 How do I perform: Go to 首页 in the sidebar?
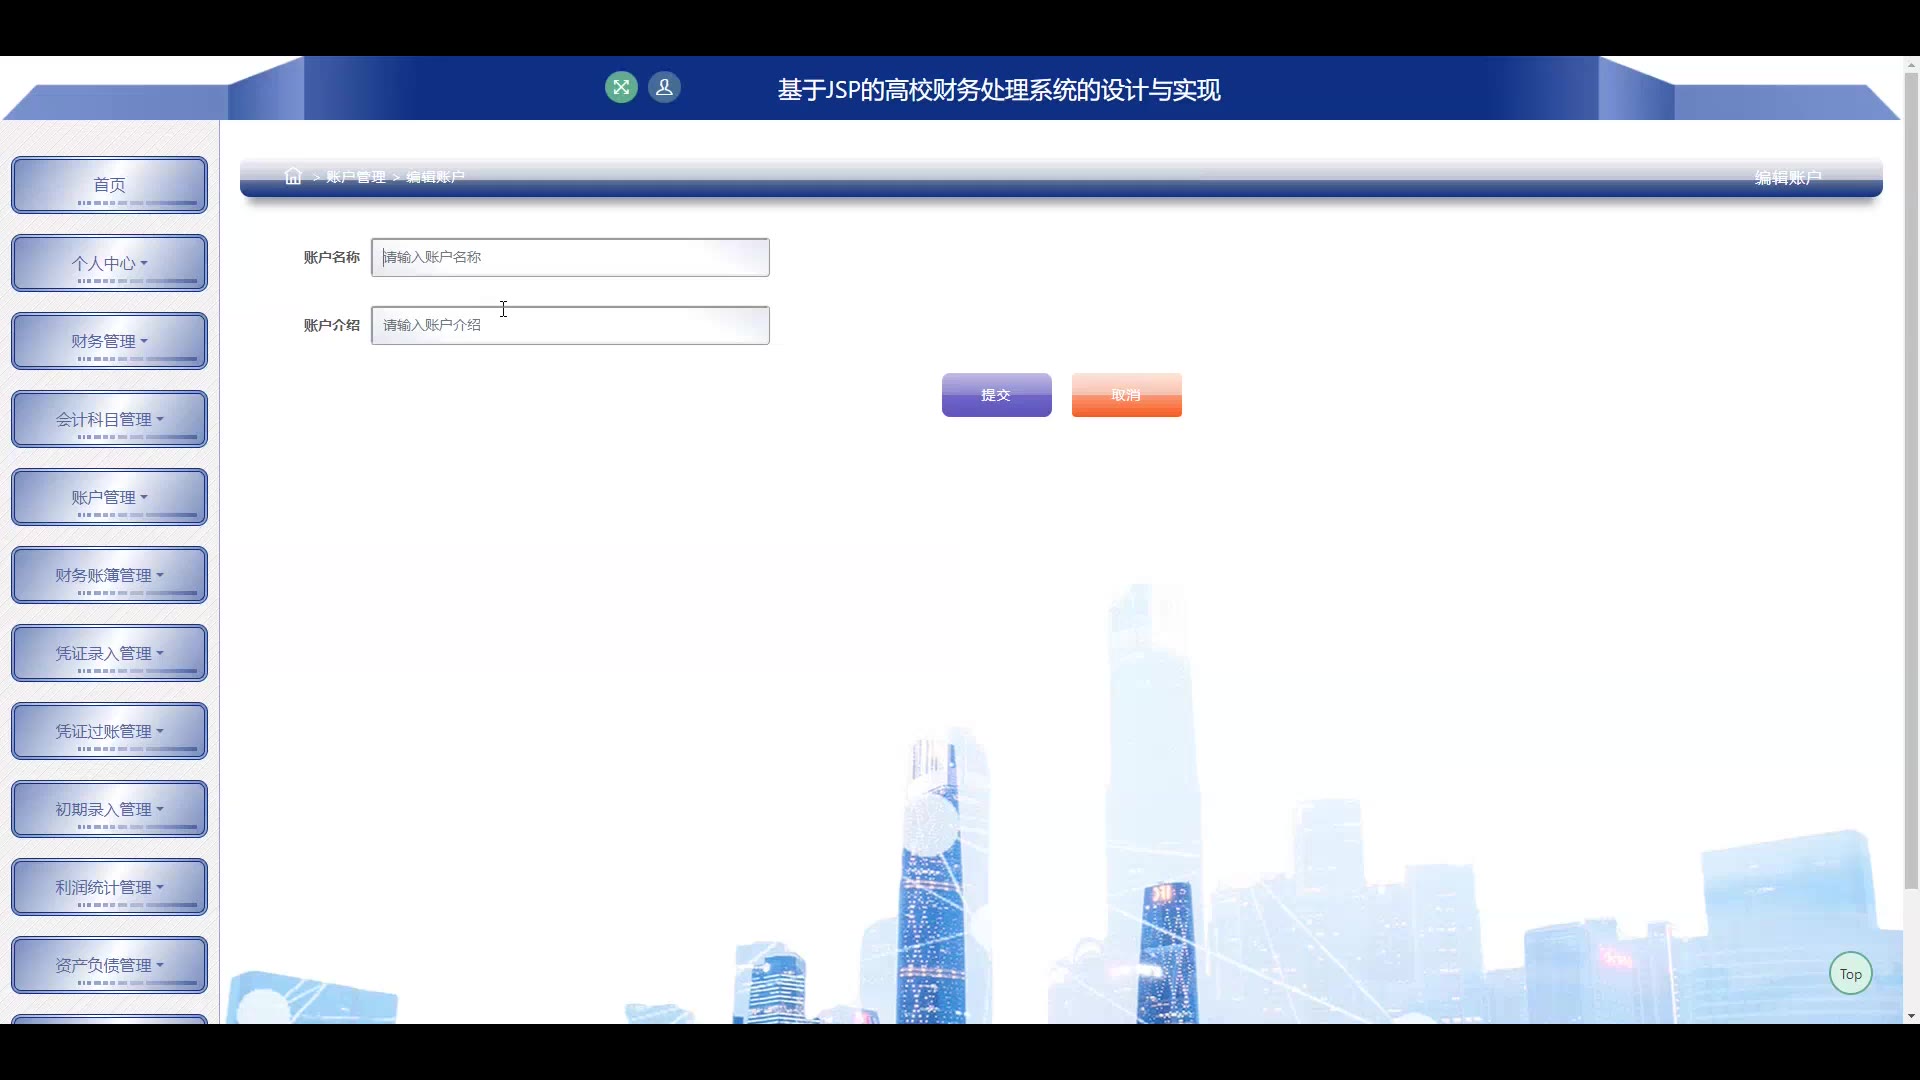click(110, 185)
